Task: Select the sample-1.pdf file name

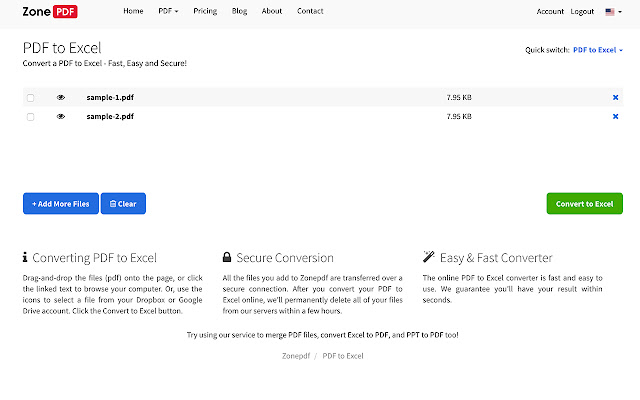Action: coord(110,97)
